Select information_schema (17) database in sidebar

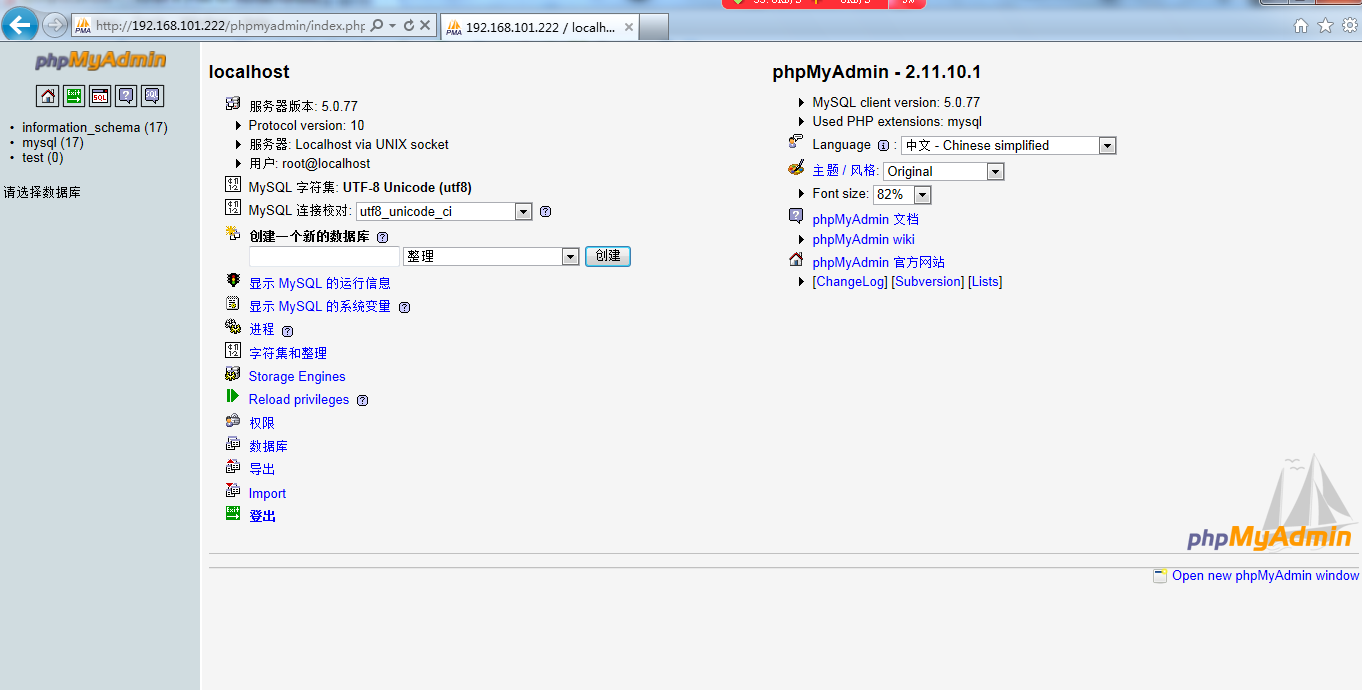point(95,127)
